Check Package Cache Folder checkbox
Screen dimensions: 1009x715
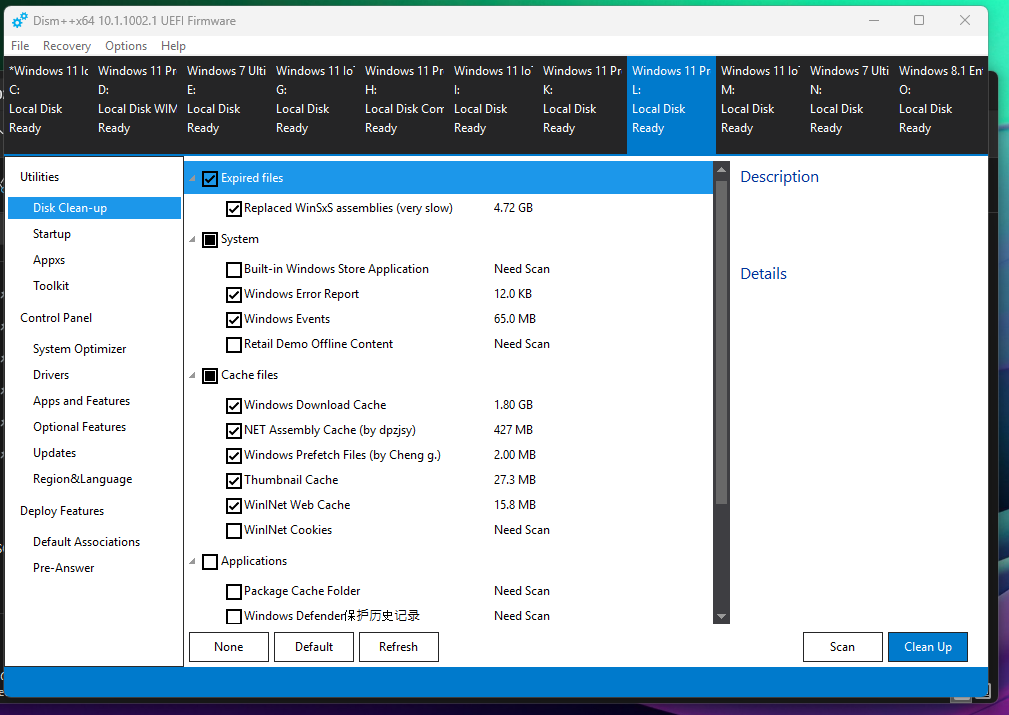point(234,591)
